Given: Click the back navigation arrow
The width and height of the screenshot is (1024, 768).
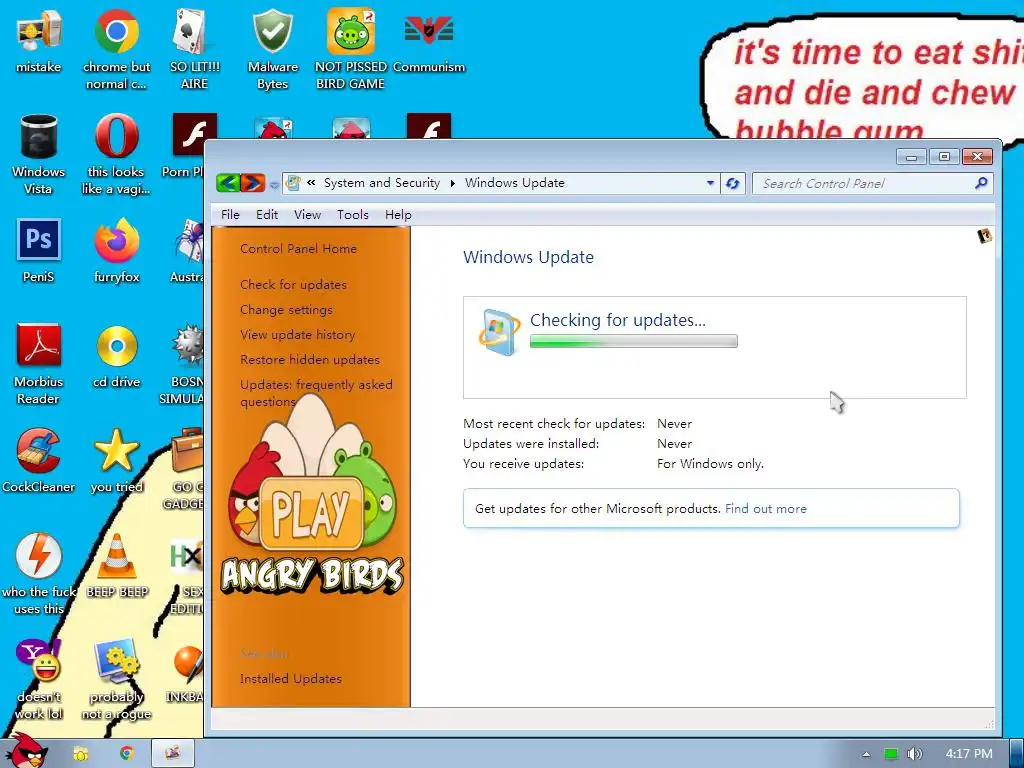Looking at the screenshot, I should pos(229,183).
